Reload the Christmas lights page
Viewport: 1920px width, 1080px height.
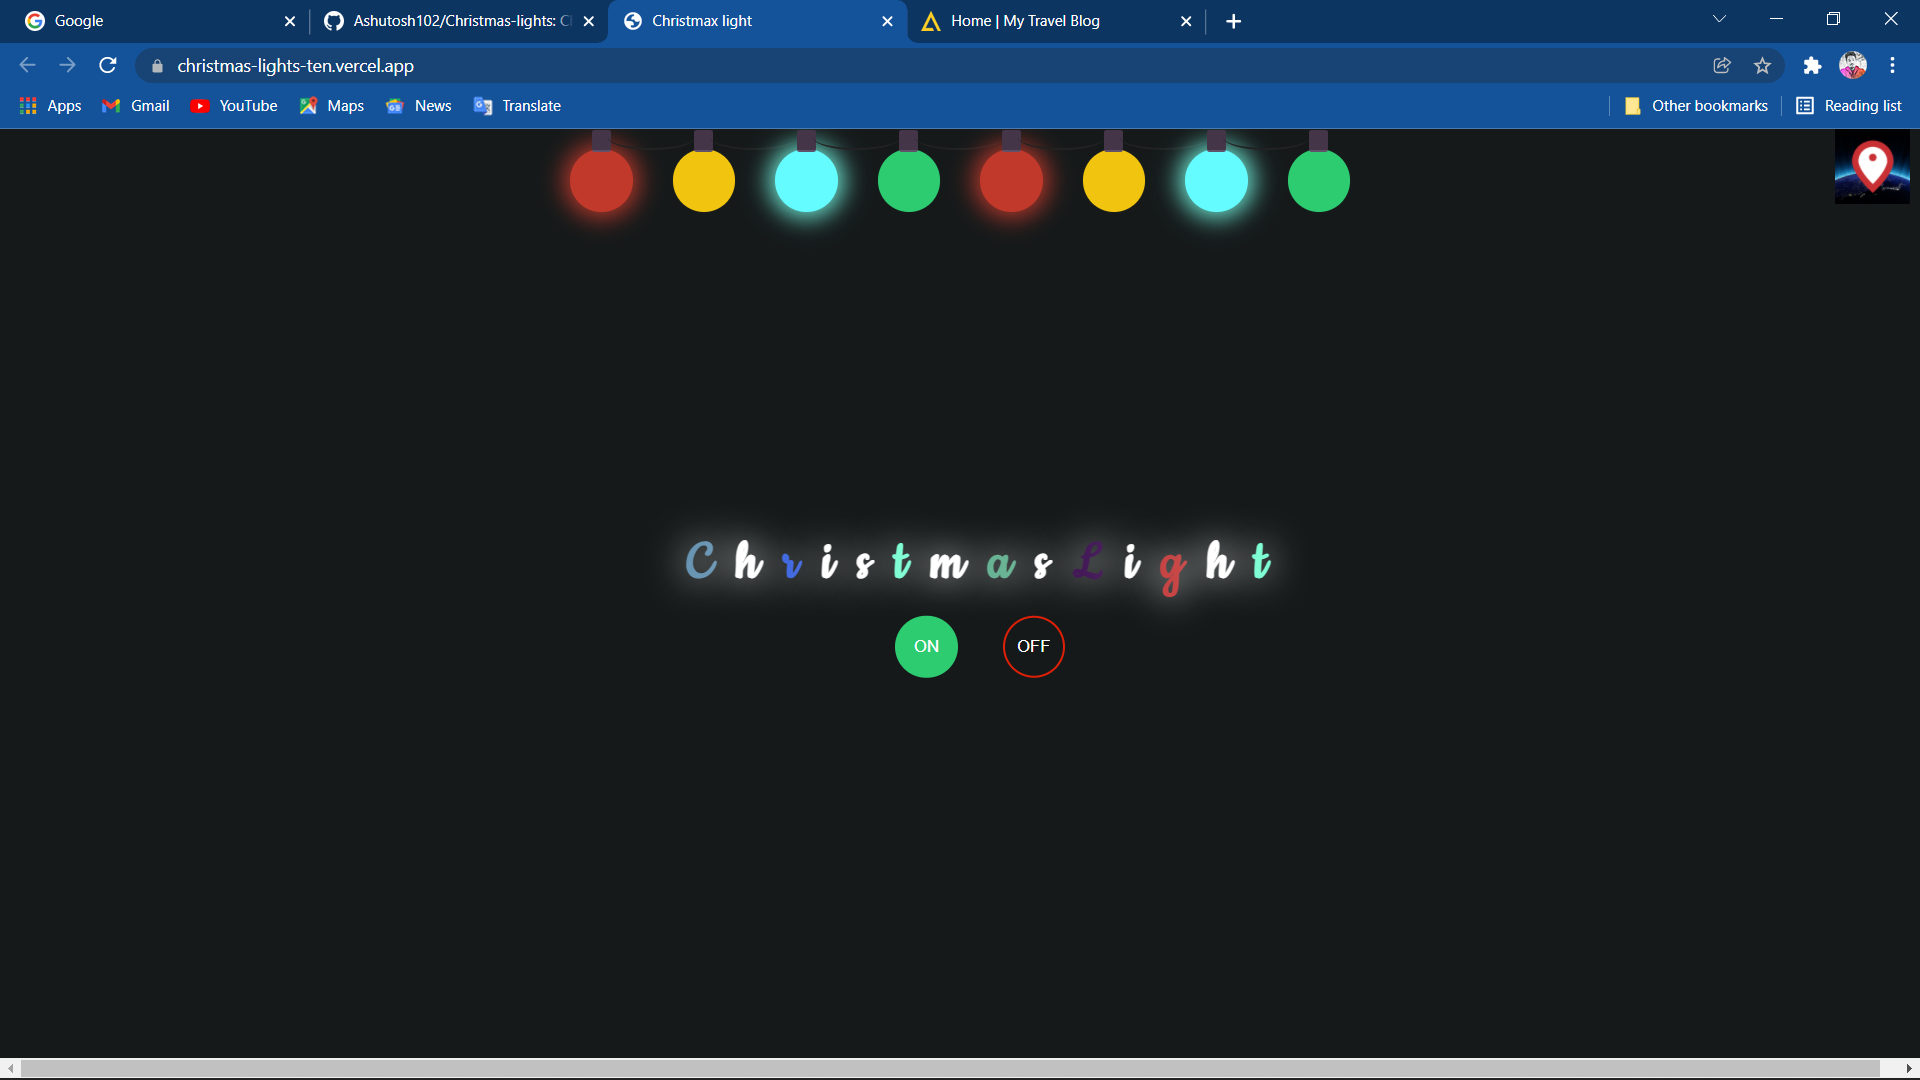107,65
